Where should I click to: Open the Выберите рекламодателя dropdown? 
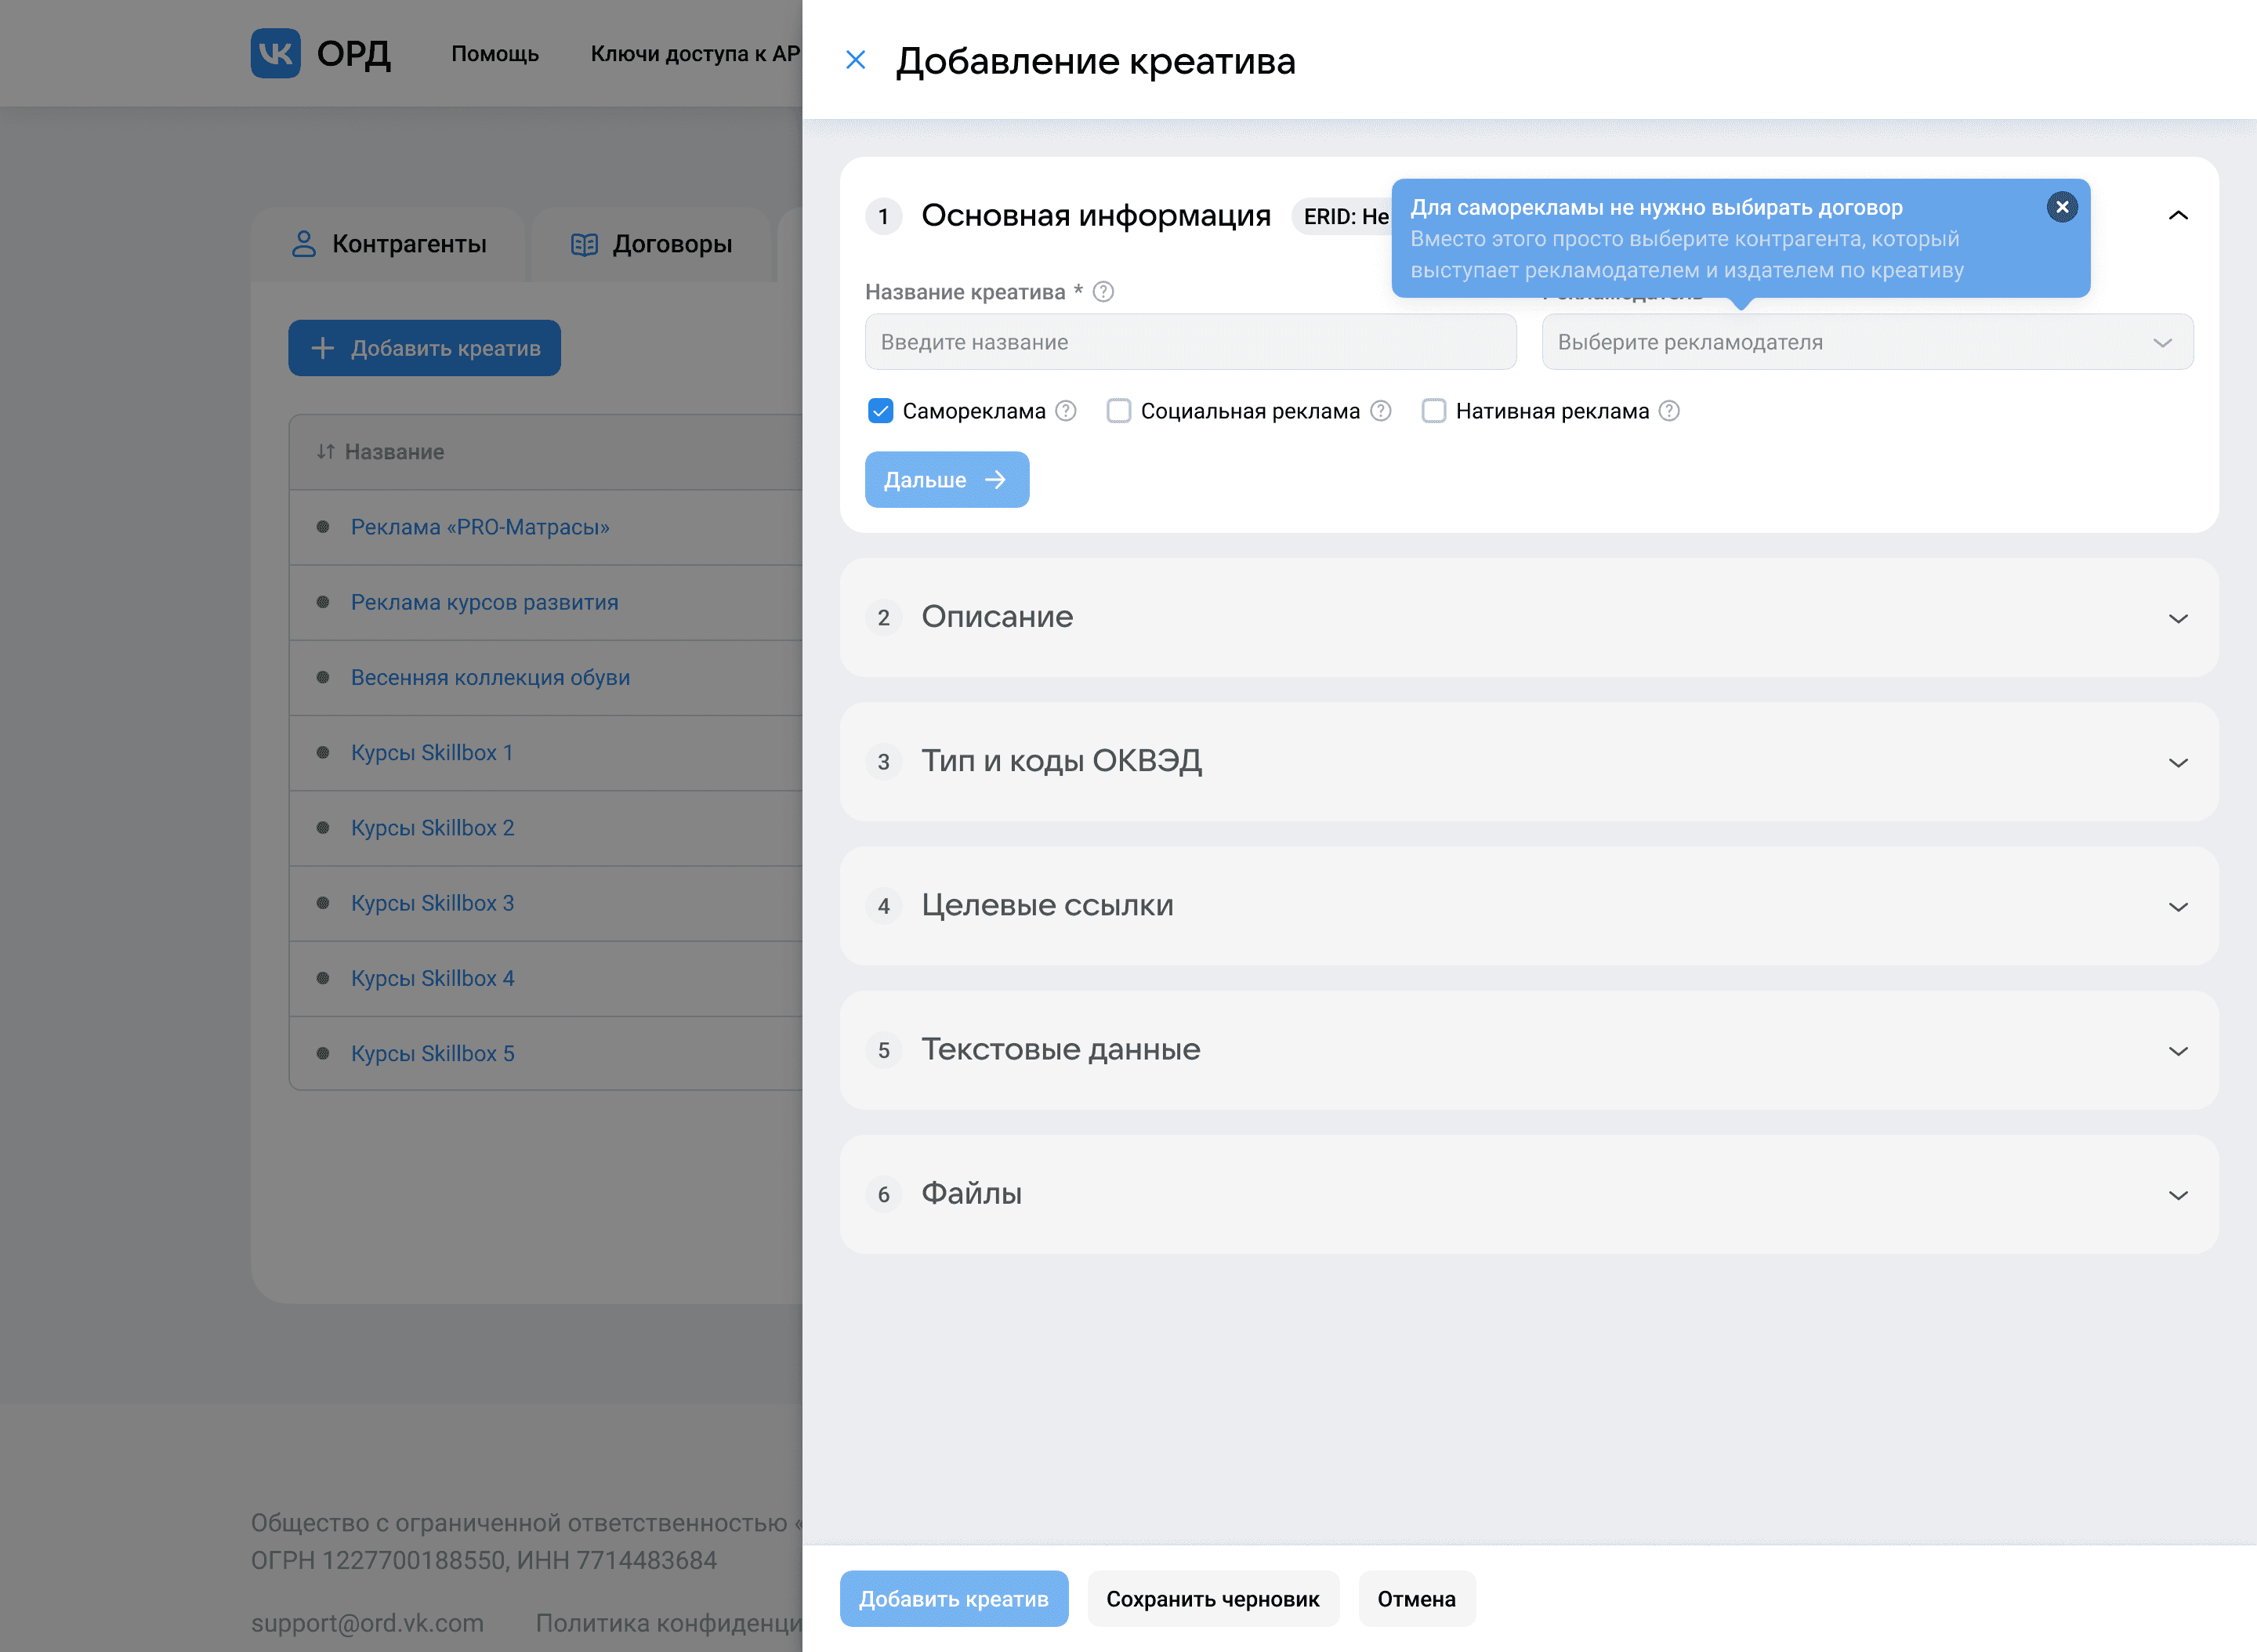(x=1866, y=342)
